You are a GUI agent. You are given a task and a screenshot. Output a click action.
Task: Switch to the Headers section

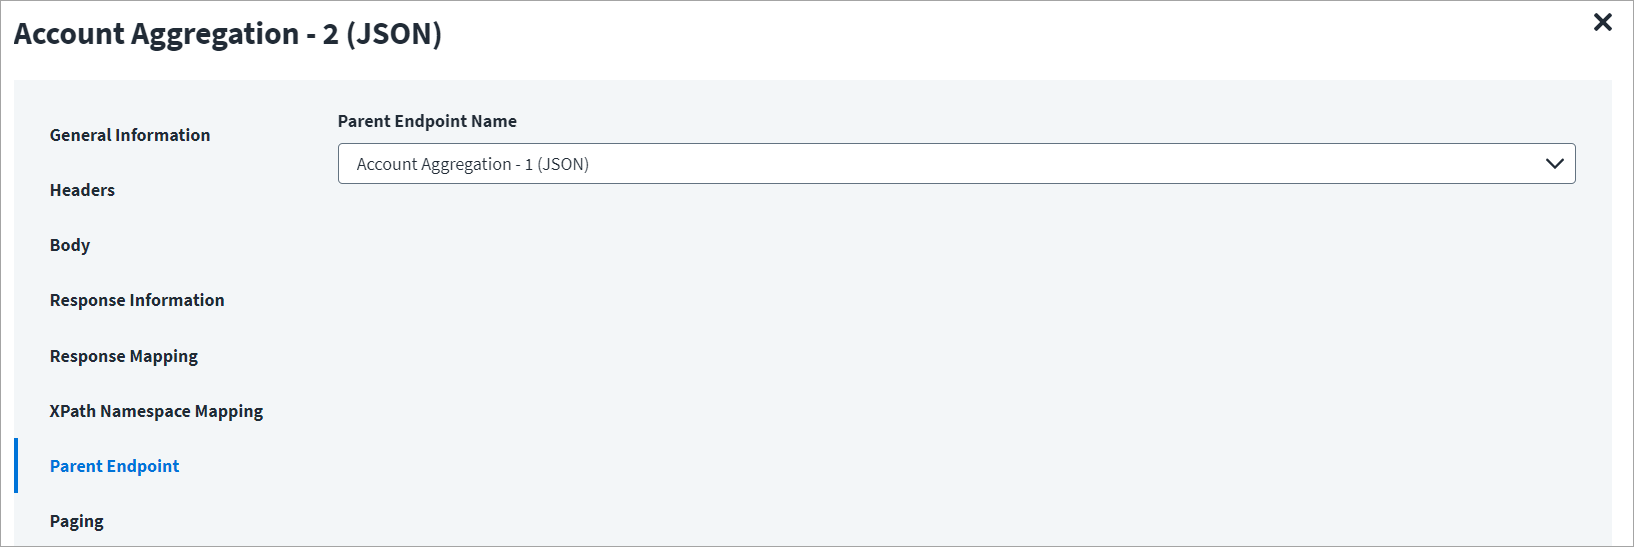pyautogui.click(x=82, y=190)
